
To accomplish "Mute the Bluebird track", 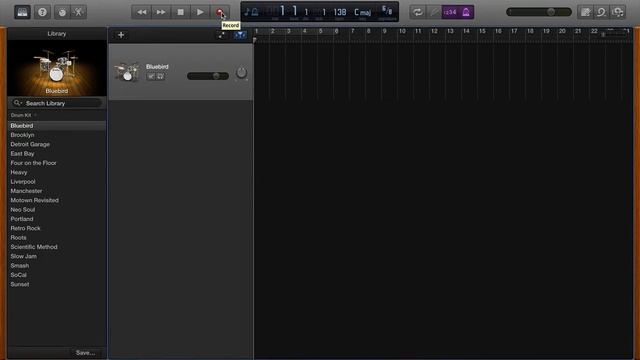I will (x=151, y=76).
